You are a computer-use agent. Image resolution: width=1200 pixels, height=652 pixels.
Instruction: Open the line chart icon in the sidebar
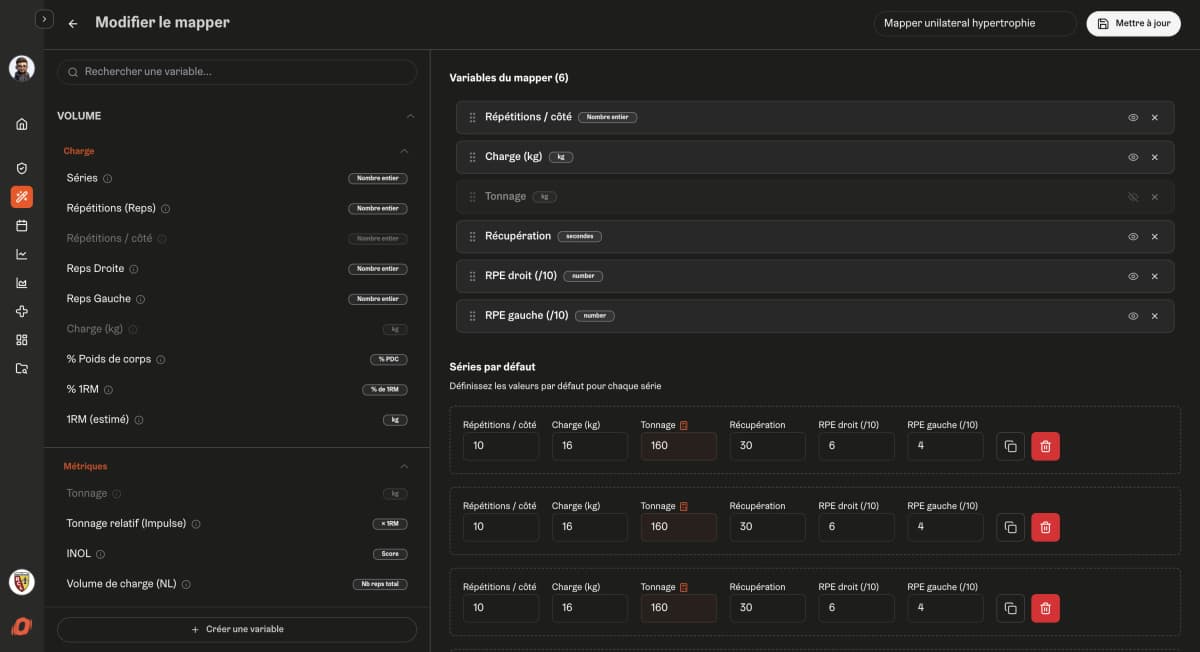click(22, 254)
